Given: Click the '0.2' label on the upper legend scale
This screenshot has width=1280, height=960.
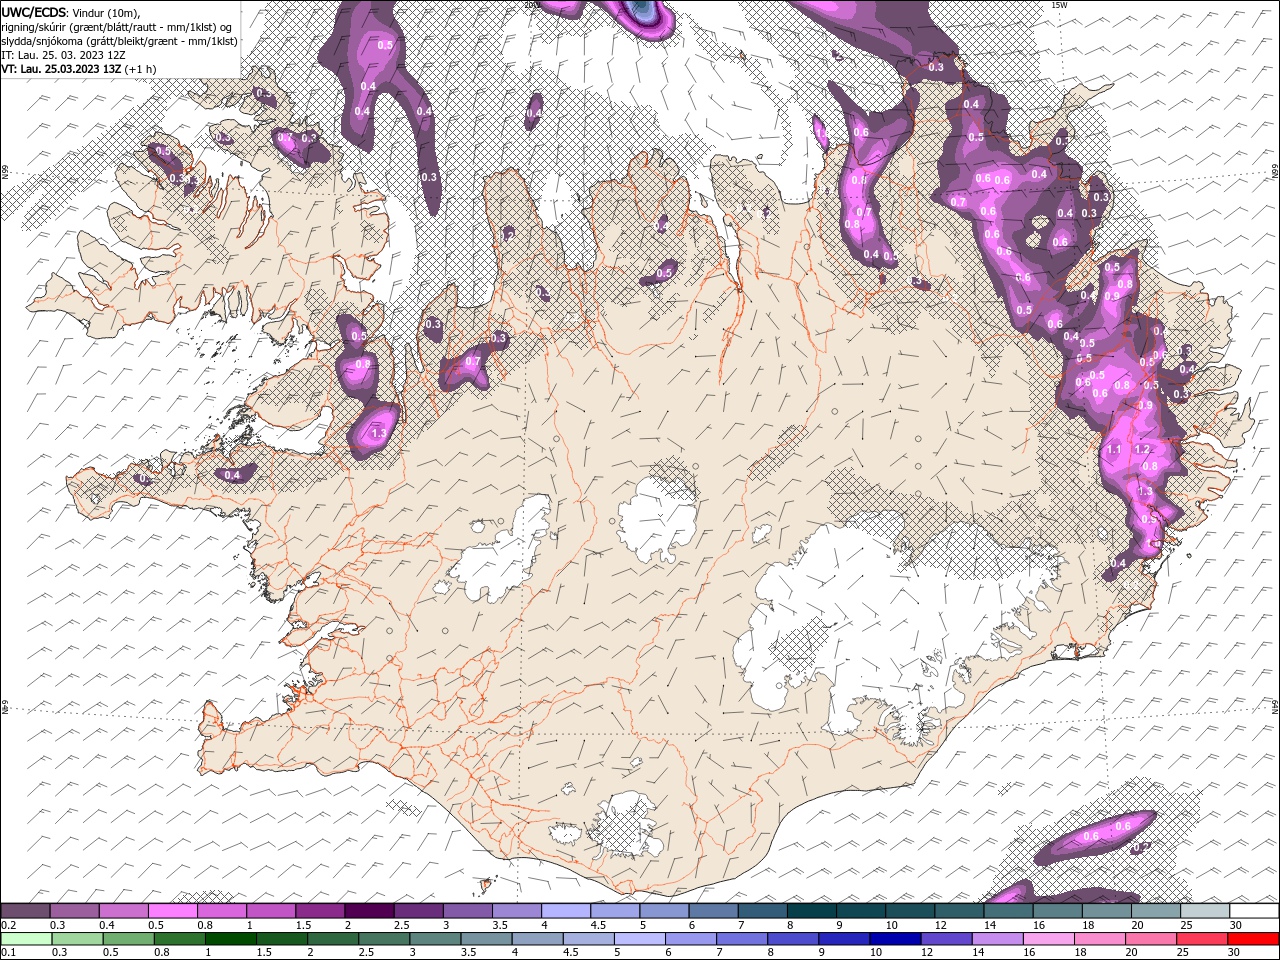Looking at the screenshot, I should [x=8, y=925].
